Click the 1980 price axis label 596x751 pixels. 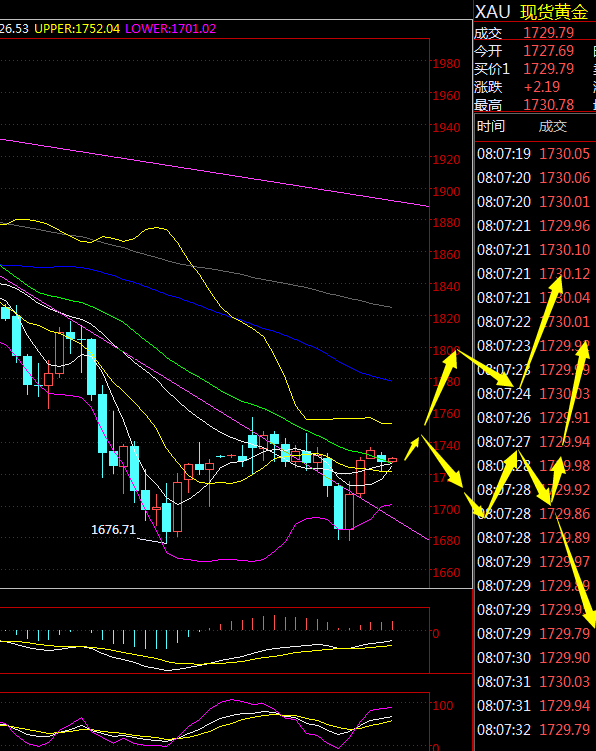click(x=447, y=64)
